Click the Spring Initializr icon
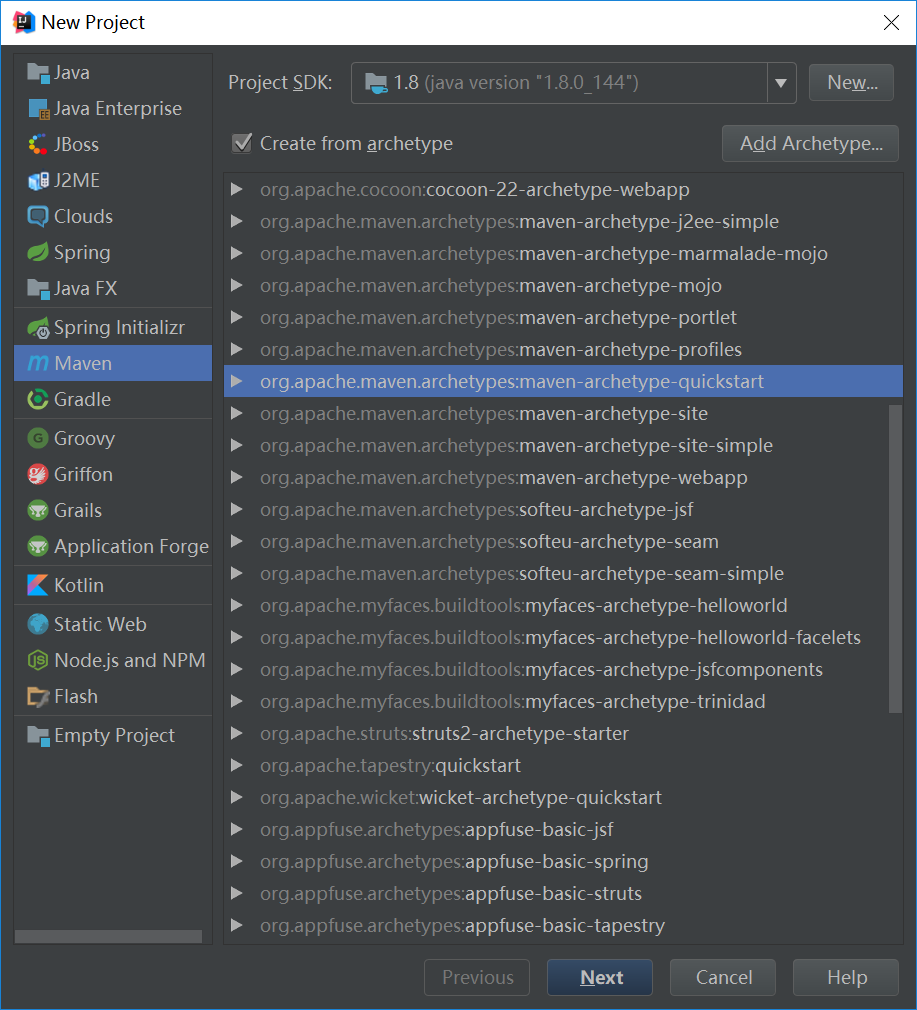 (x=38, y=328)
